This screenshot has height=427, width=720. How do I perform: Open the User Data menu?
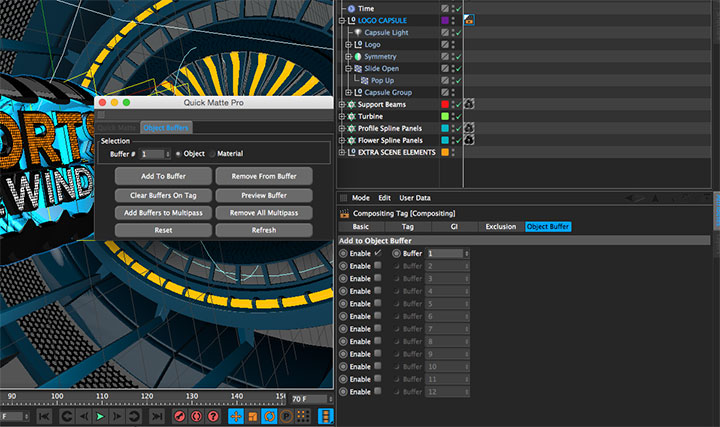click(x=414, y=198)
